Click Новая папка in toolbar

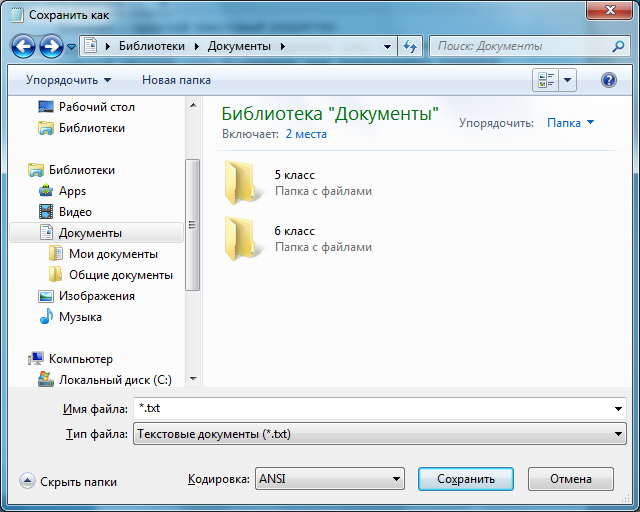(176, 80)
